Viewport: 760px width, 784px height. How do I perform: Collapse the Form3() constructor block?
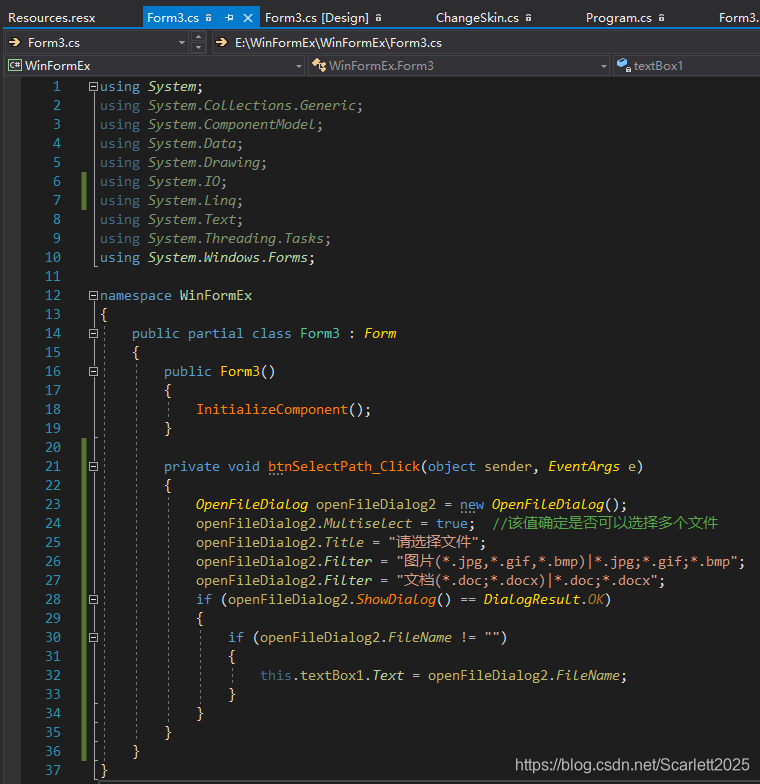point(93,372)
